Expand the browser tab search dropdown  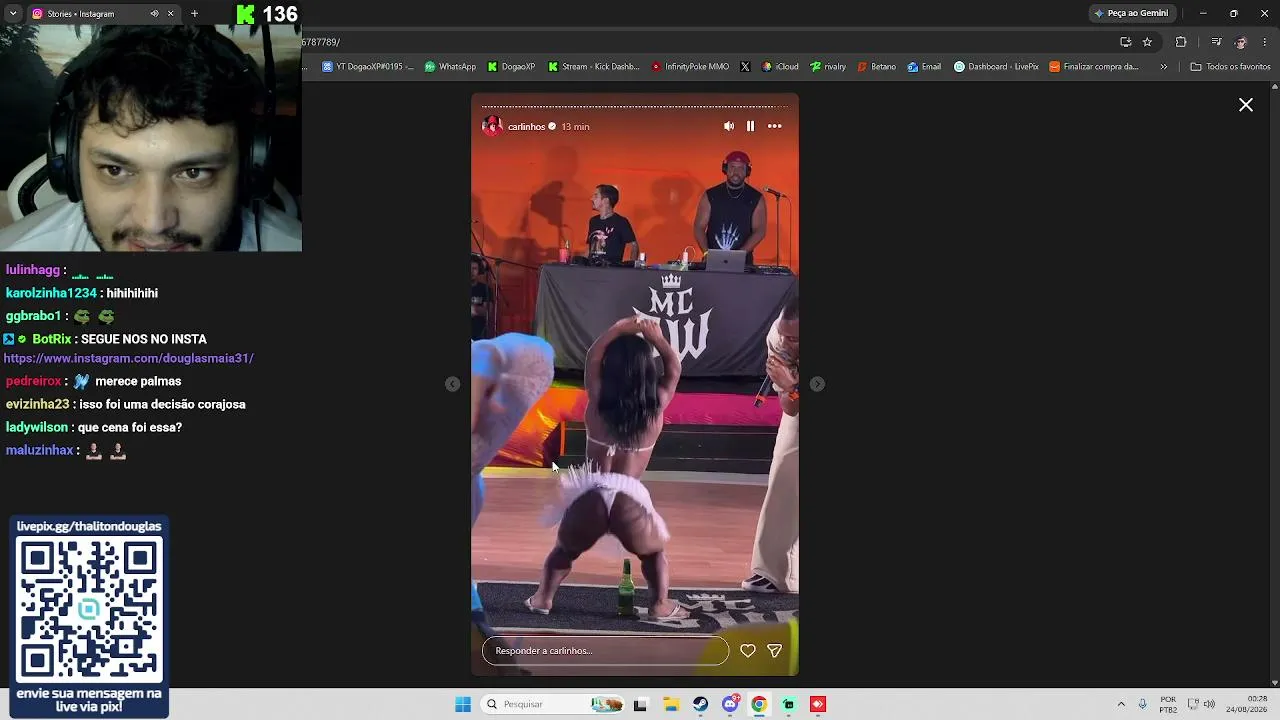(13, 13)
